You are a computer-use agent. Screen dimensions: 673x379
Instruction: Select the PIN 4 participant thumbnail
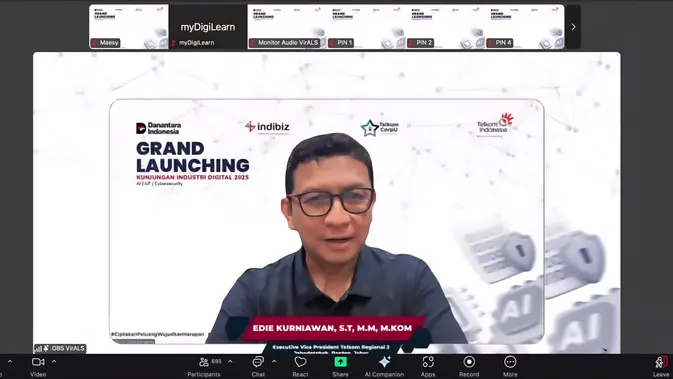pos(525,27)
